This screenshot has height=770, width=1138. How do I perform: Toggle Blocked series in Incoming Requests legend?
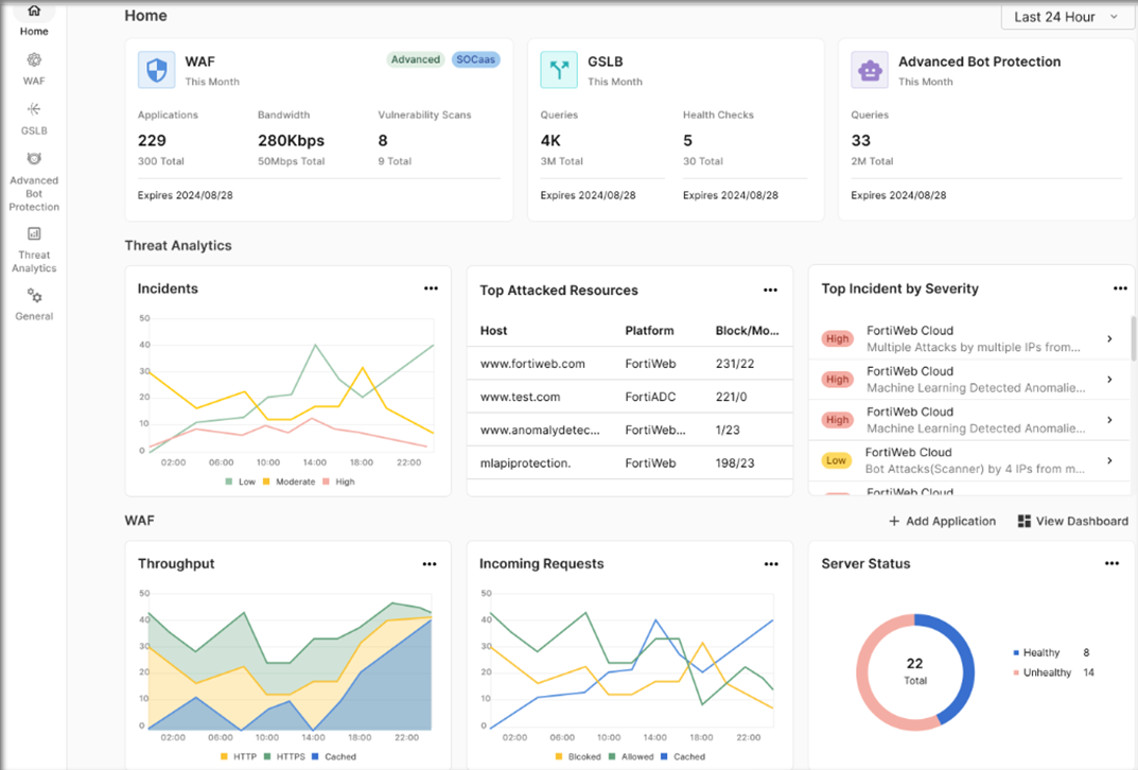[x=578, y=757]
